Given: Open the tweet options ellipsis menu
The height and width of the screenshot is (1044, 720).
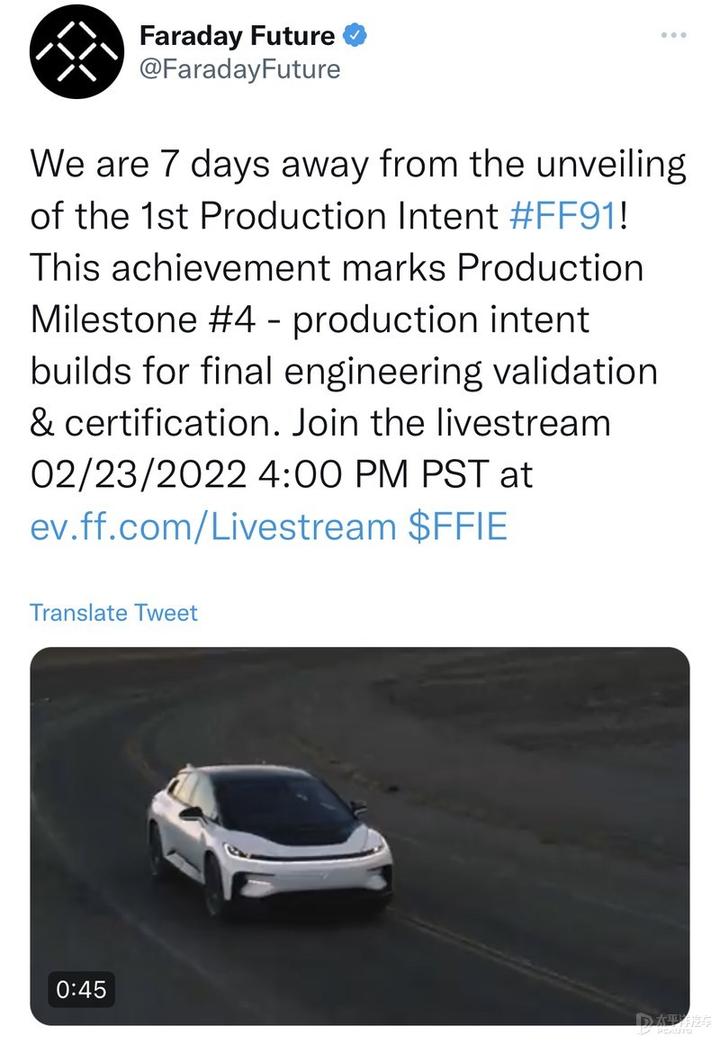Looking at the screenshot, I should tap(672, 33).
